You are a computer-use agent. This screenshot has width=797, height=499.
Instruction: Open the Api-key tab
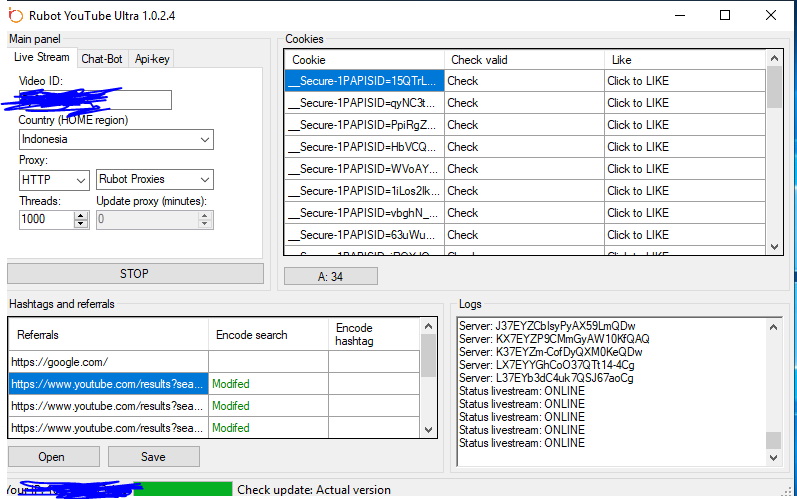pos(152,59)
